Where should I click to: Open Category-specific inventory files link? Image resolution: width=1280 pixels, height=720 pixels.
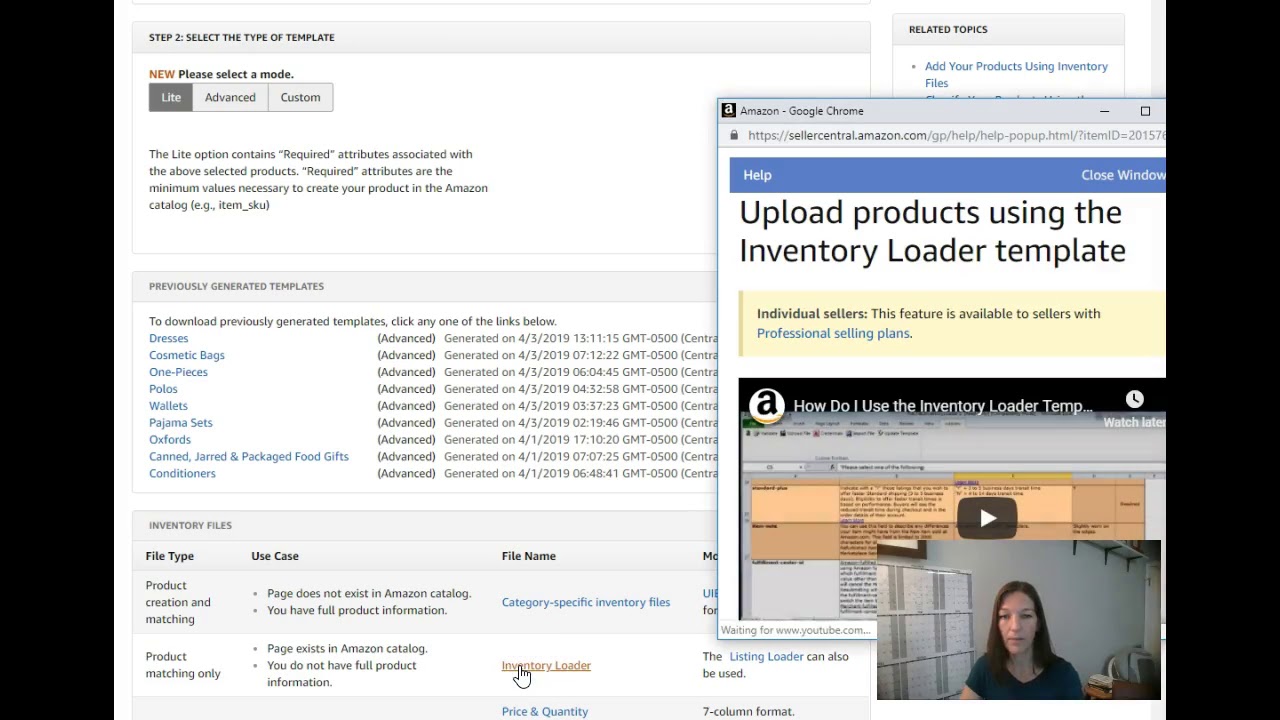(x=585, y=602)
